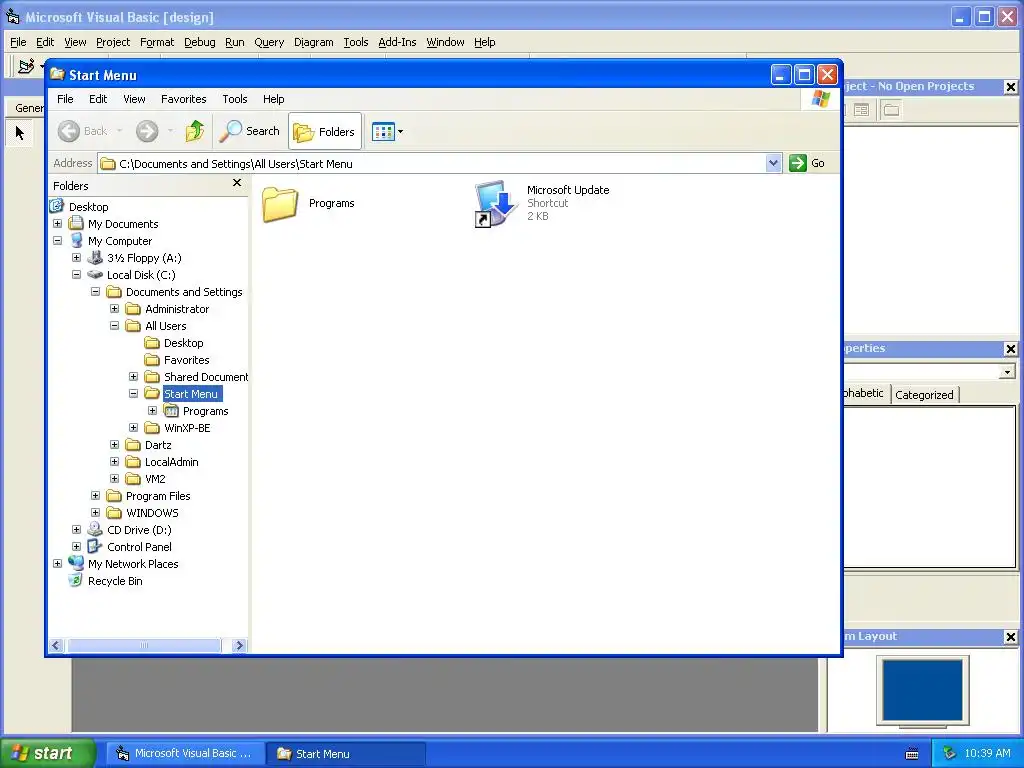The image size is (1024, 768).
Task: Click the Go button beside address bar
Action: (x=807, y=163)
